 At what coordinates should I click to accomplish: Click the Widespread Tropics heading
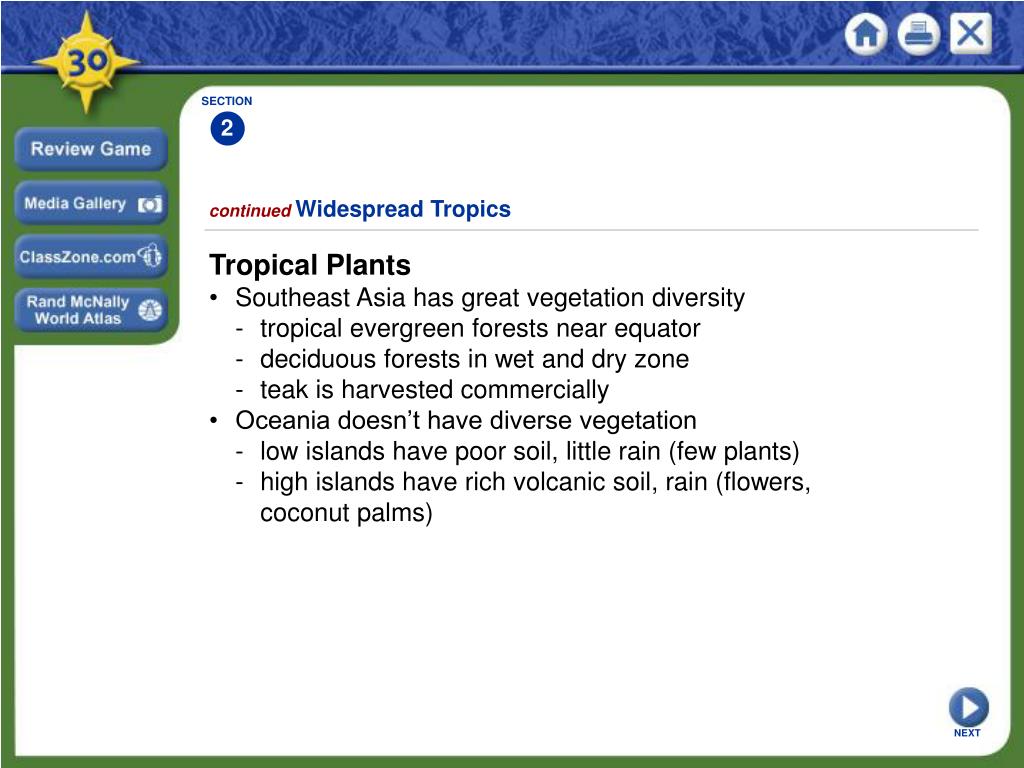point(403,209)
